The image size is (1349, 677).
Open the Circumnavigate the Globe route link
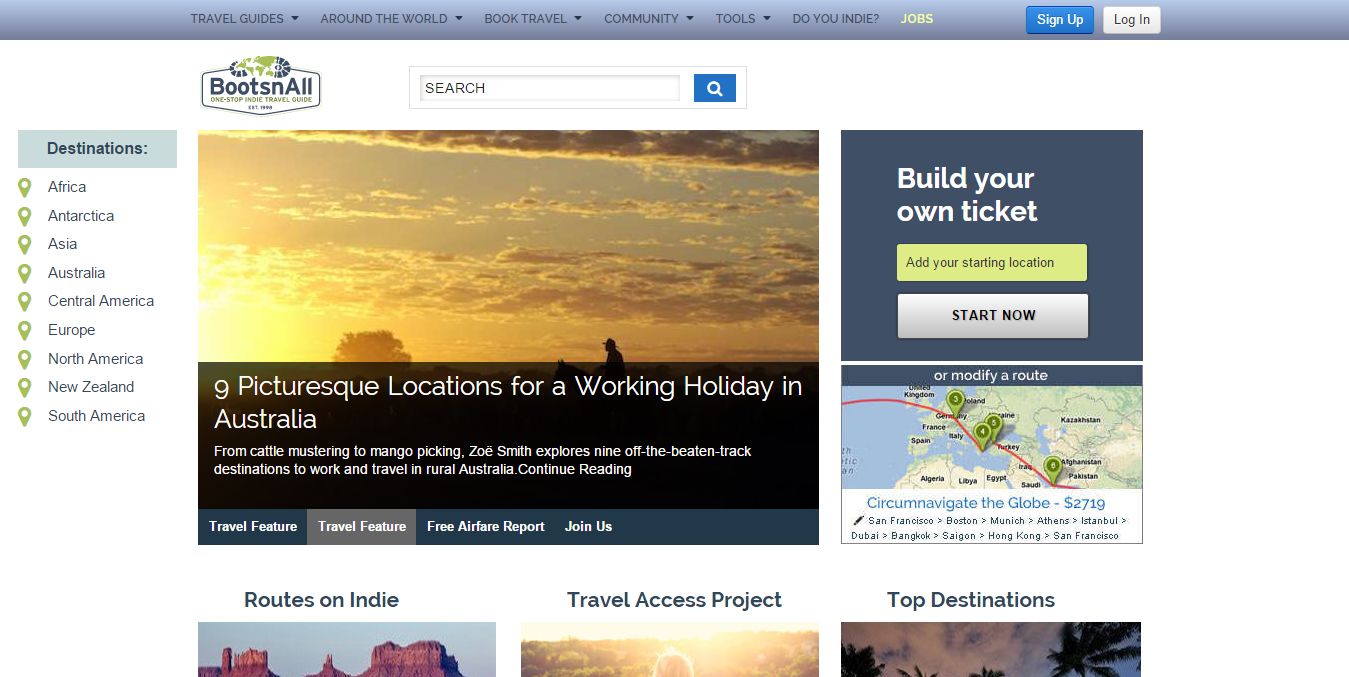coord(986,503)
